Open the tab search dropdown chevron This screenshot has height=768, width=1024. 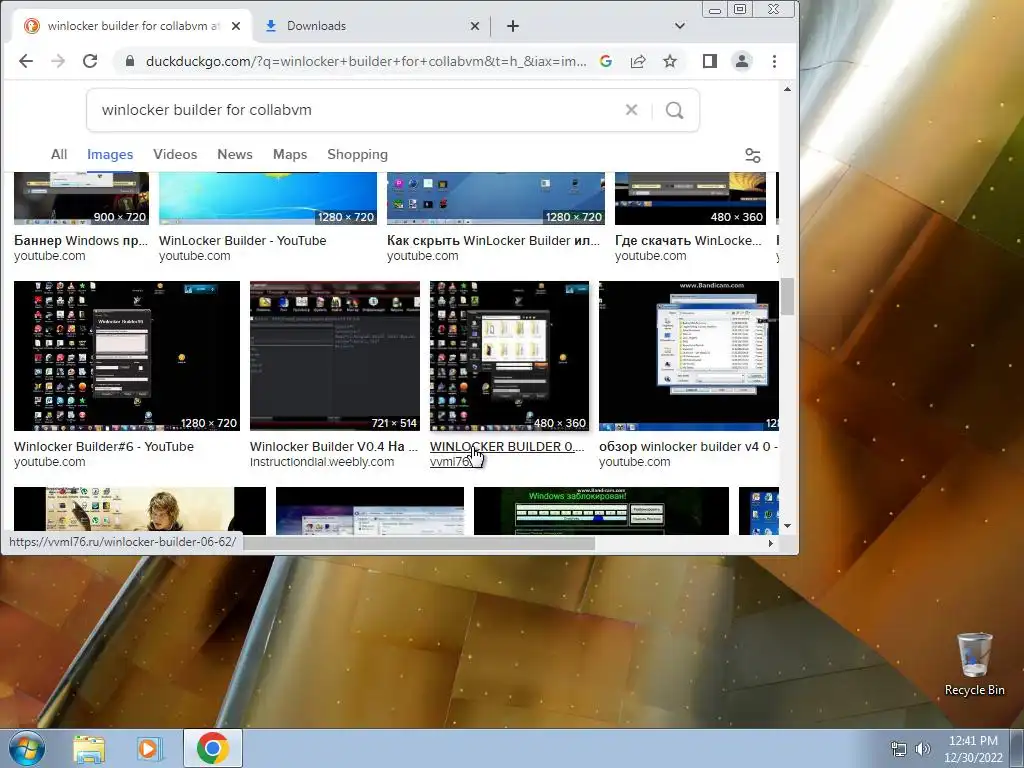680,26
